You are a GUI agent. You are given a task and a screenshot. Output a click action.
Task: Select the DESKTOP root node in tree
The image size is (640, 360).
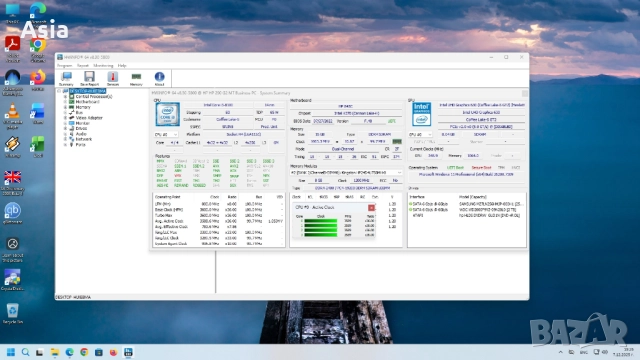87,91
